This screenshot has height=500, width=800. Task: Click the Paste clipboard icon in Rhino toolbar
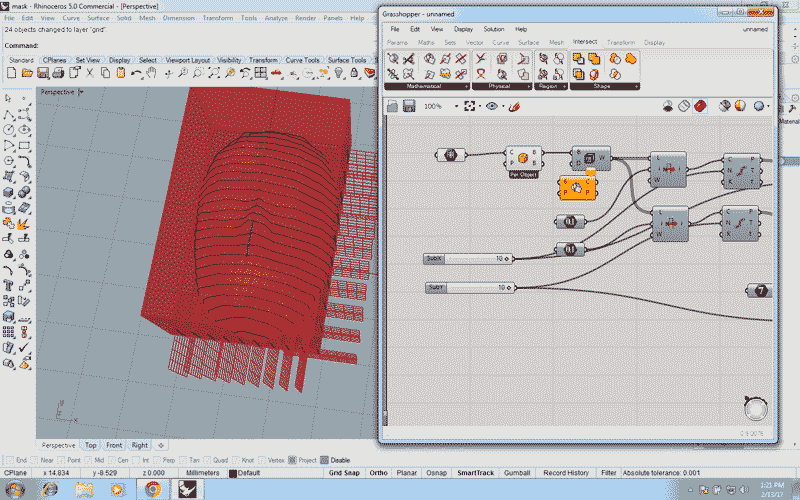point(121,73)
